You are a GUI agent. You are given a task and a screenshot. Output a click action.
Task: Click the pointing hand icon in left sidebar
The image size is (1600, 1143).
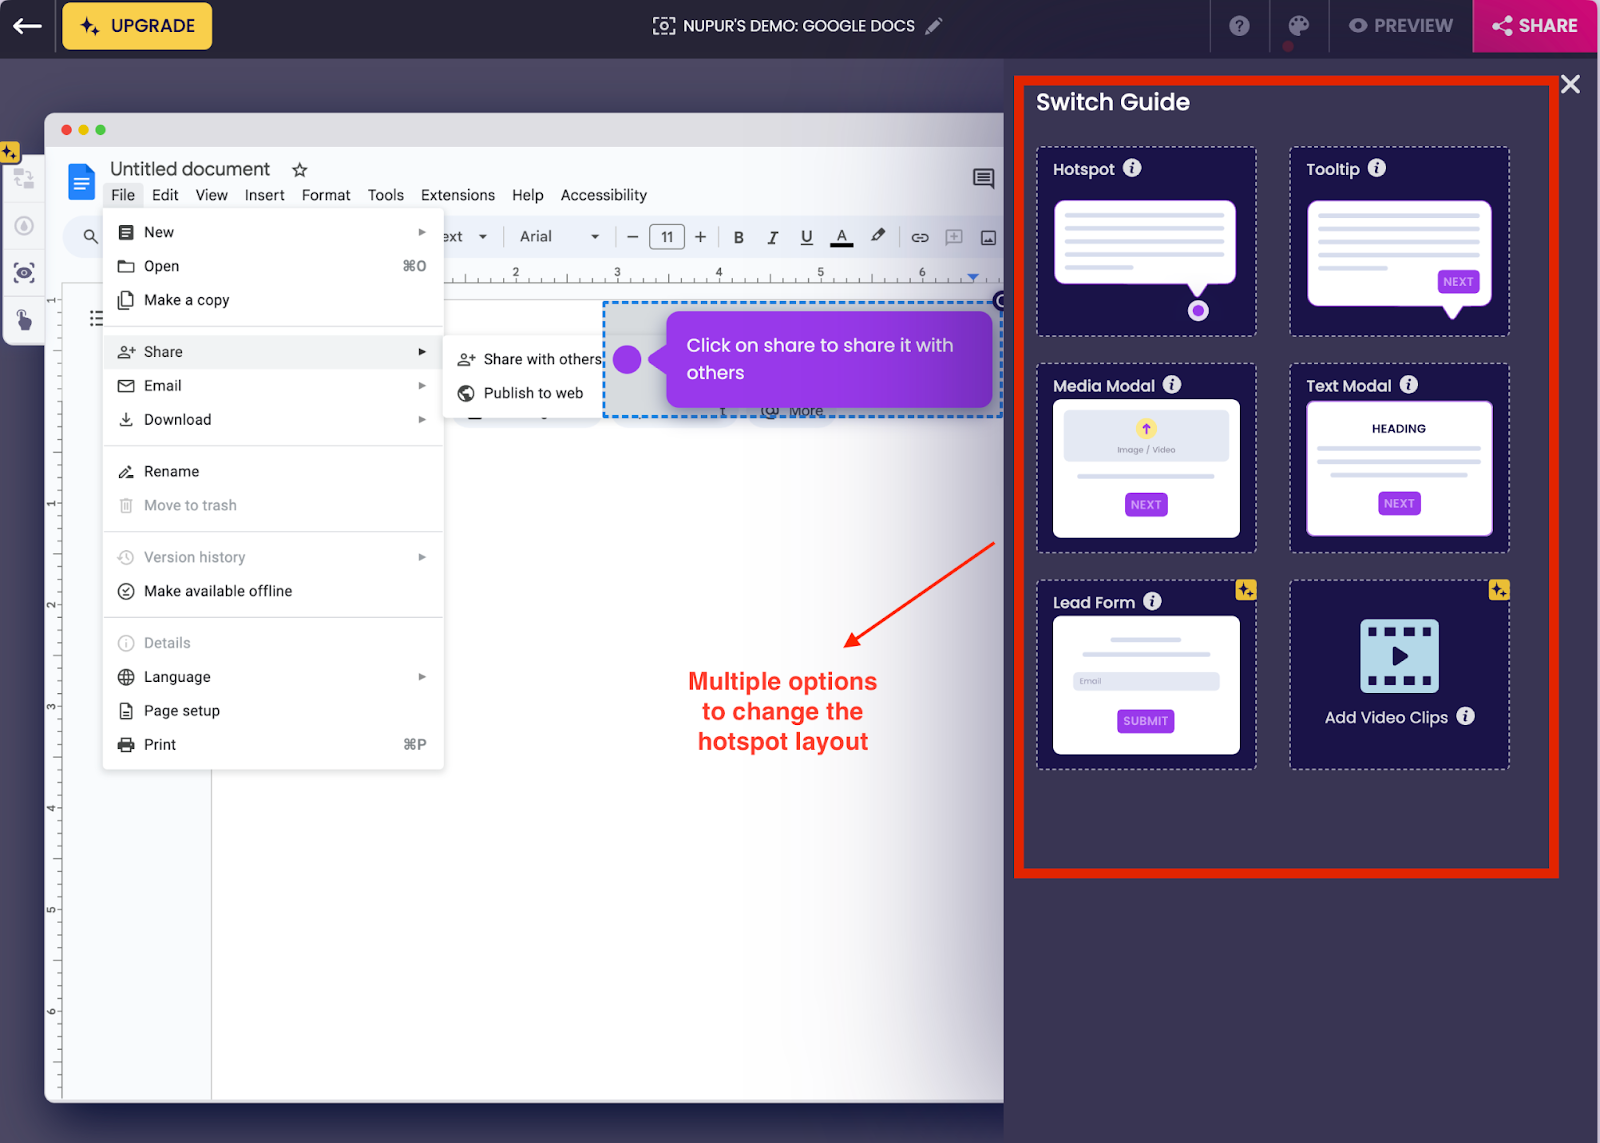tap(24, 320)
